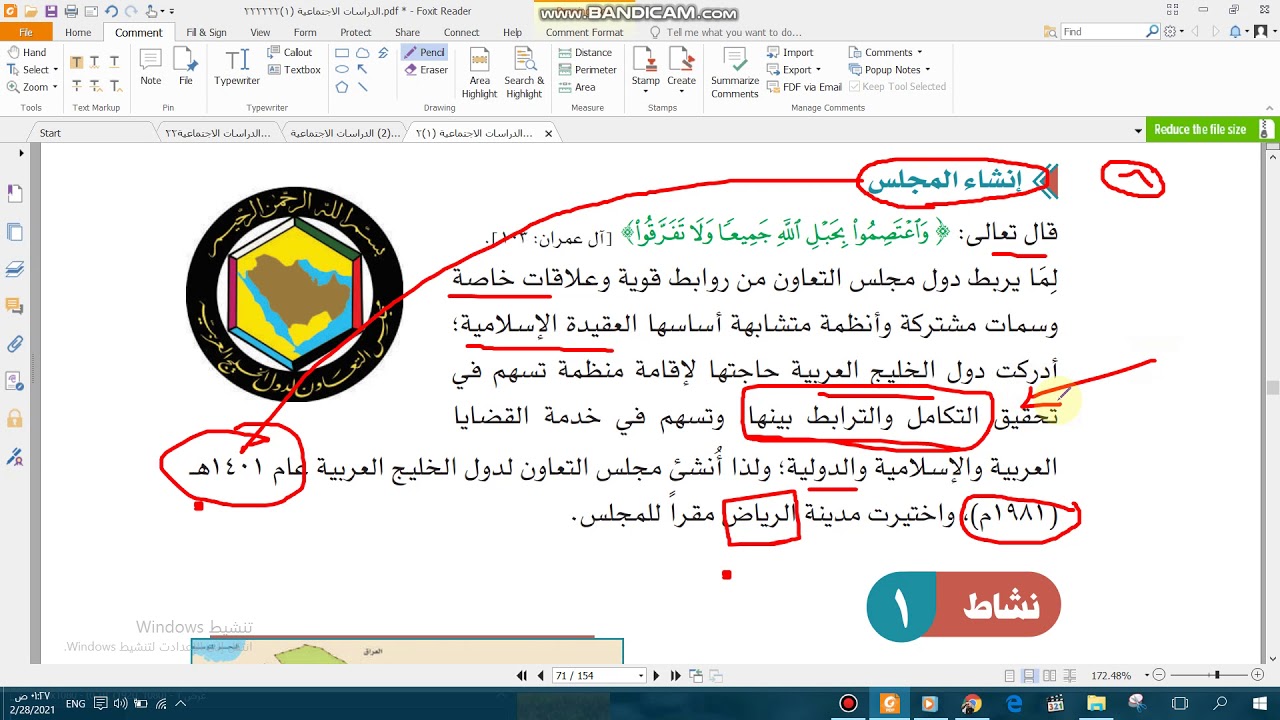Open Search & Highlight
1280x720 pixels.
coord(524,73)
